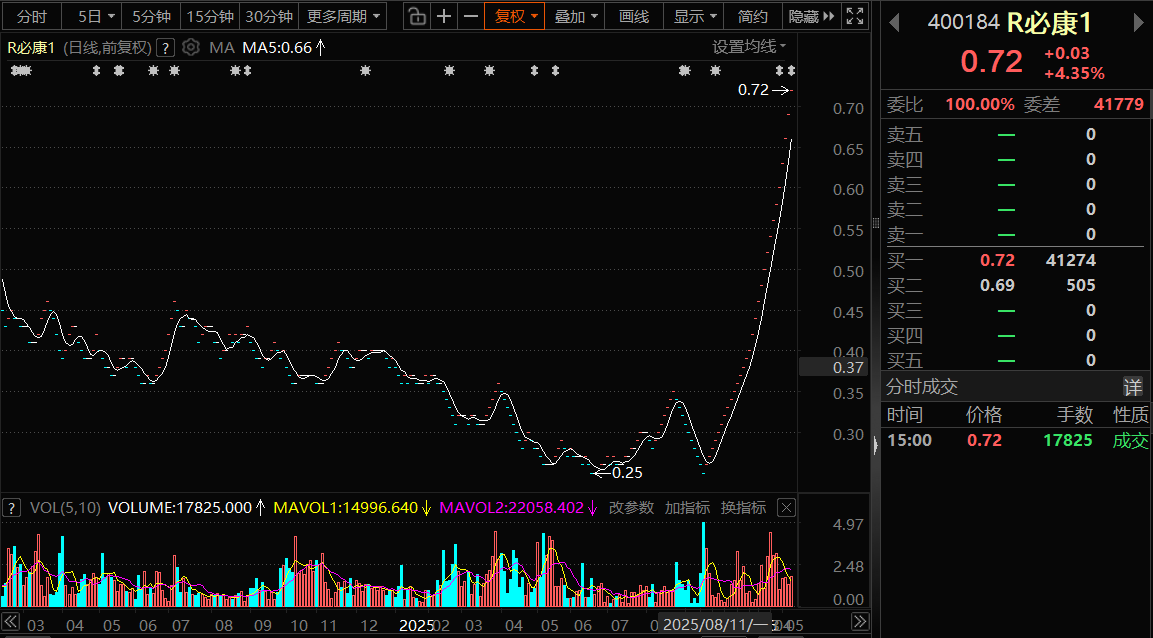Jump to latest data with double-right arrow

click(x=860, y=622)
